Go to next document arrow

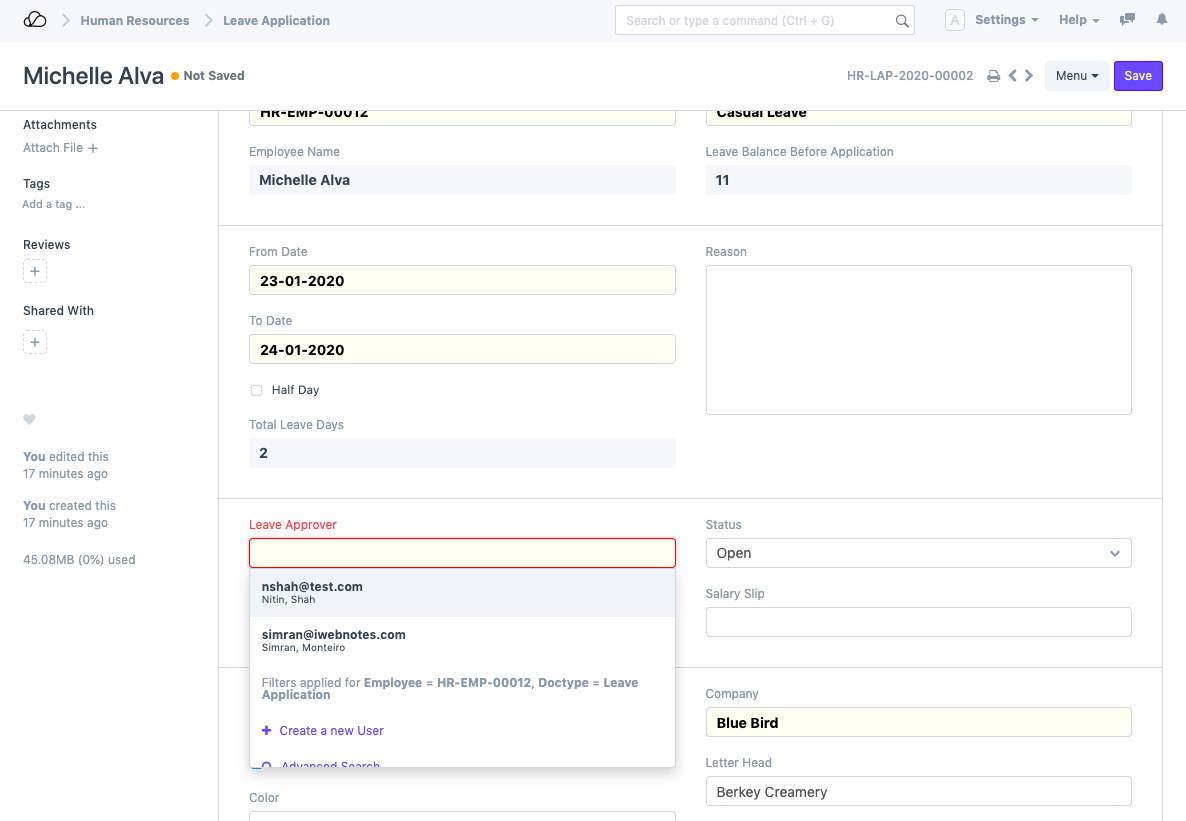point(1029,76)
